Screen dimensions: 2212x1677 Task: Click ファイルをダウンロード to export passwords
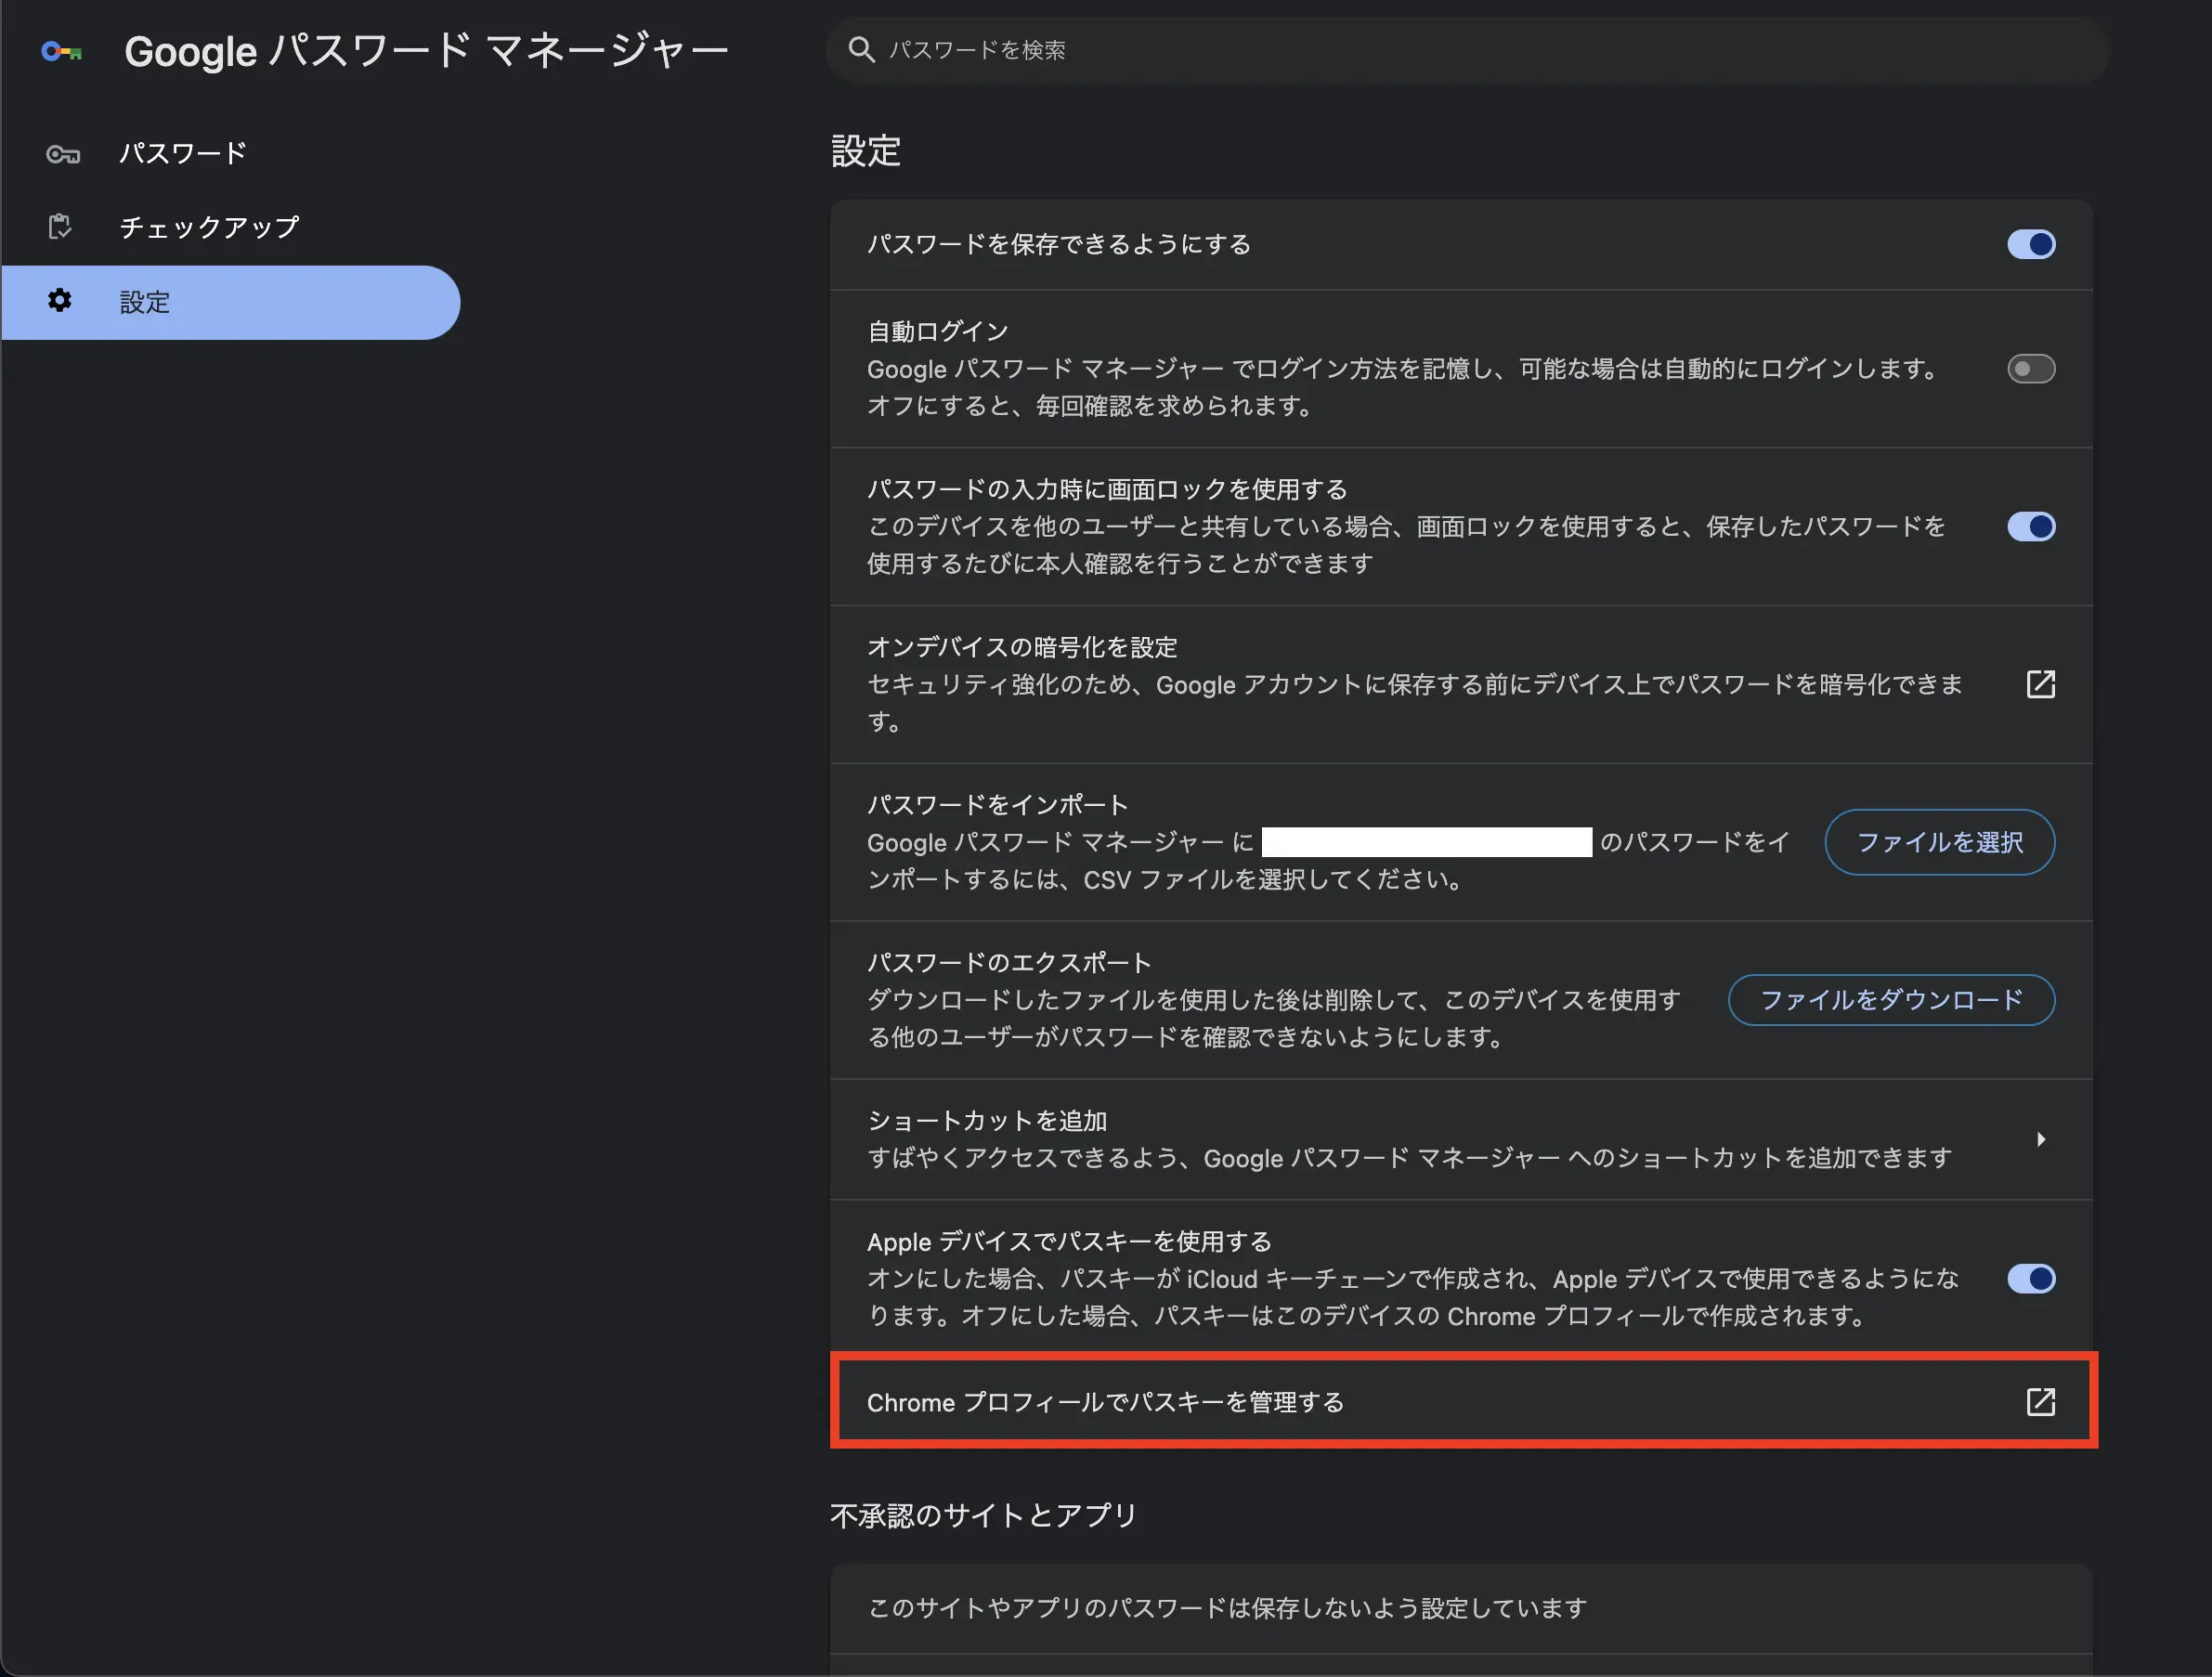coord(1890,1000)
